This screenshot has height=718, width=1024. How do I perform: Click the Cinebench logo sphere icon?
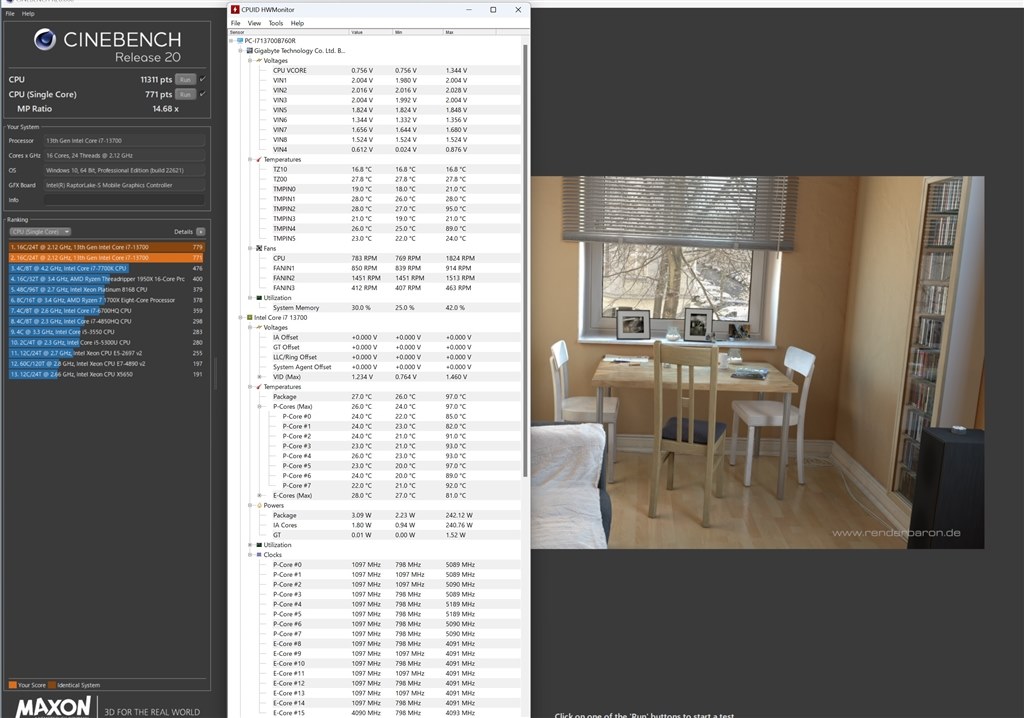pyautogui.click(x=45, y=40)
